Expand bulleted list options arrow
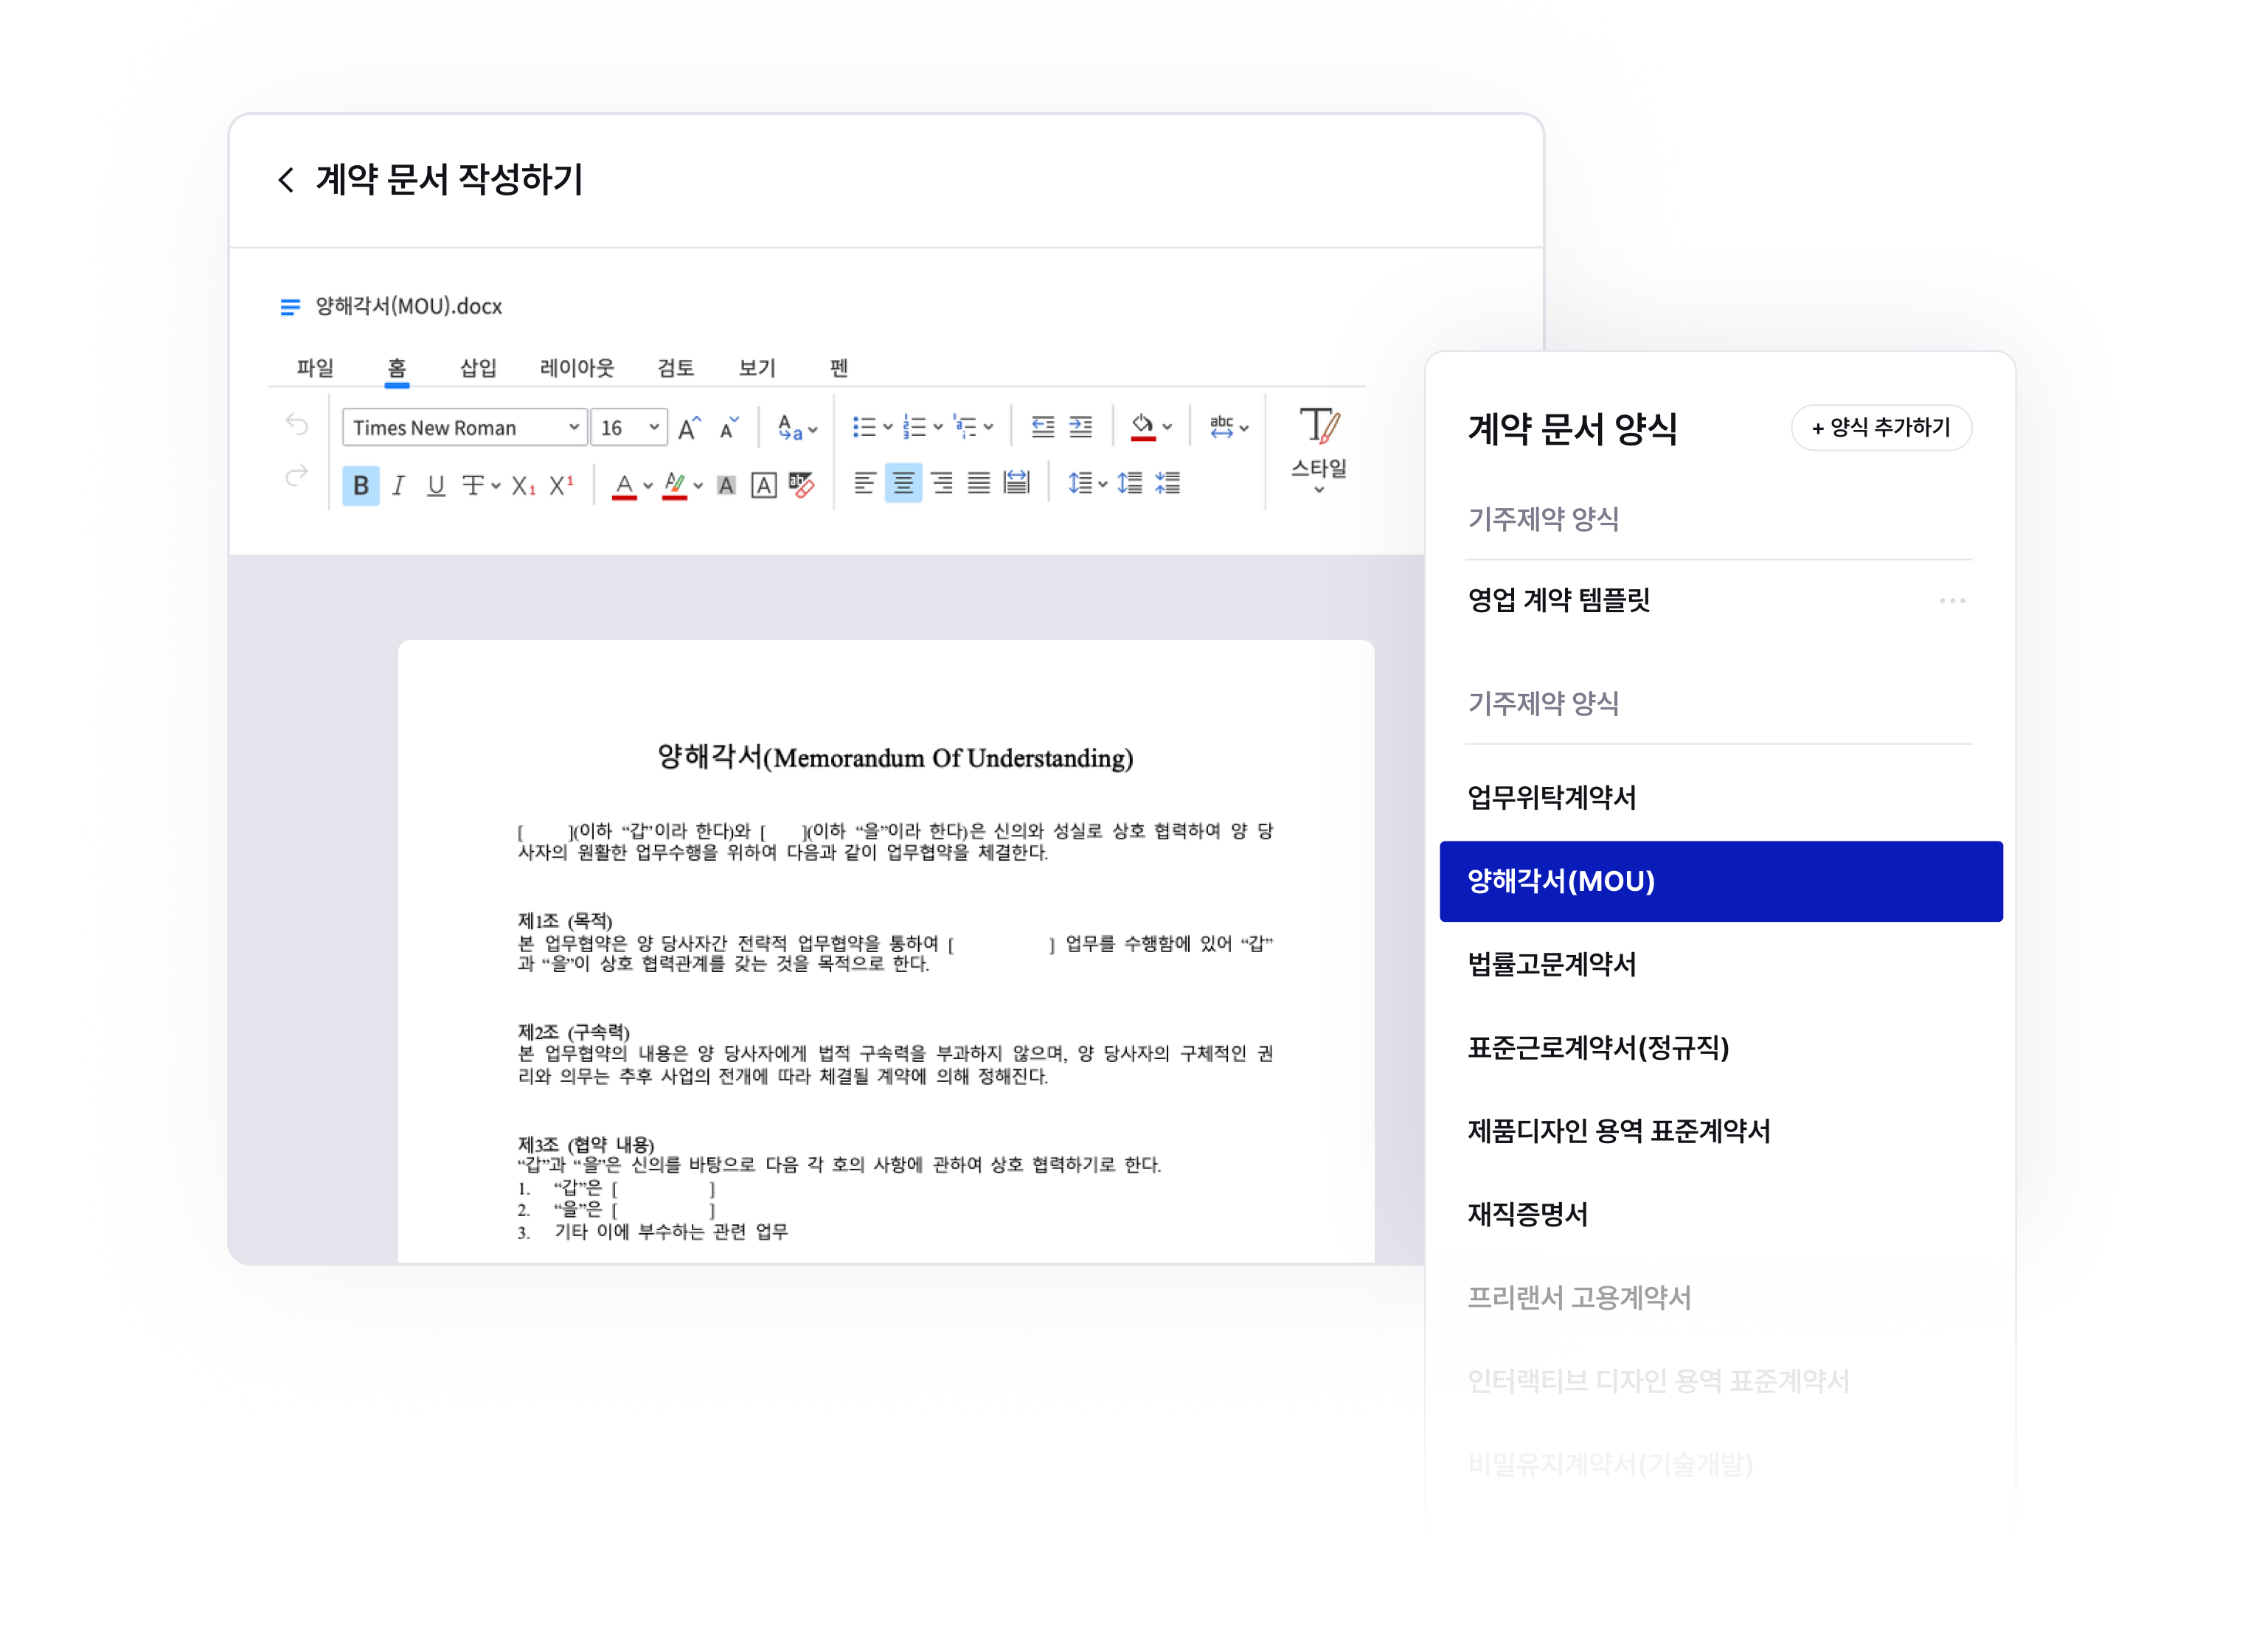The height and width of the screenshot is (1652, 2242). click(x=887, y=428)
